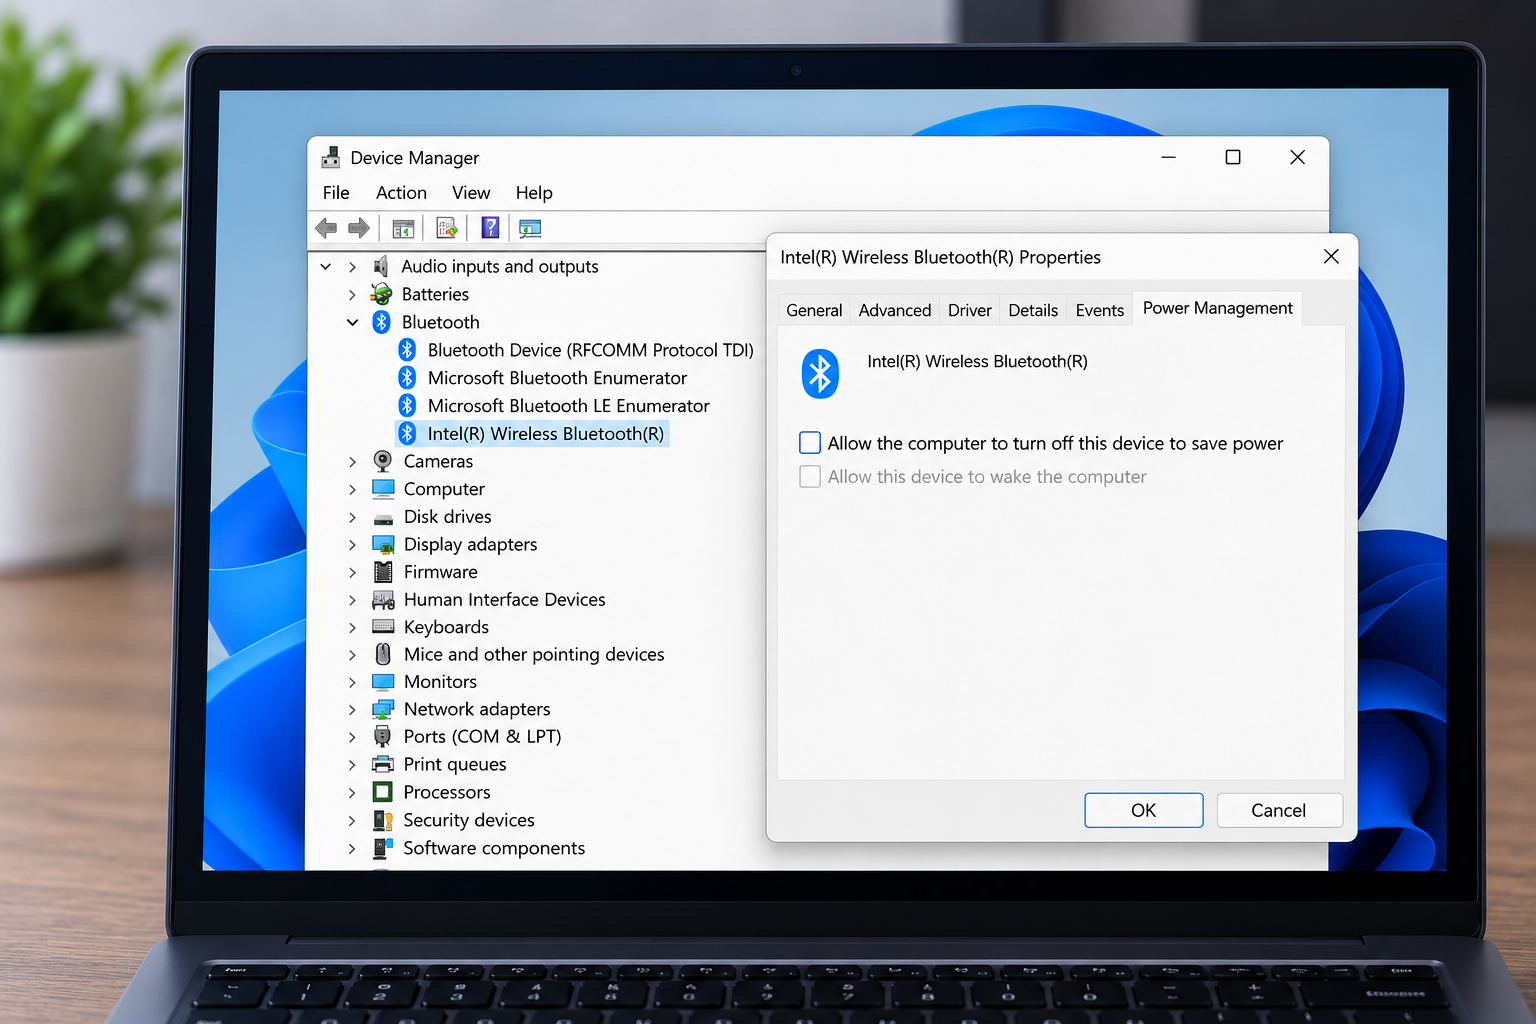Open the View menu

tap(471, 193)
